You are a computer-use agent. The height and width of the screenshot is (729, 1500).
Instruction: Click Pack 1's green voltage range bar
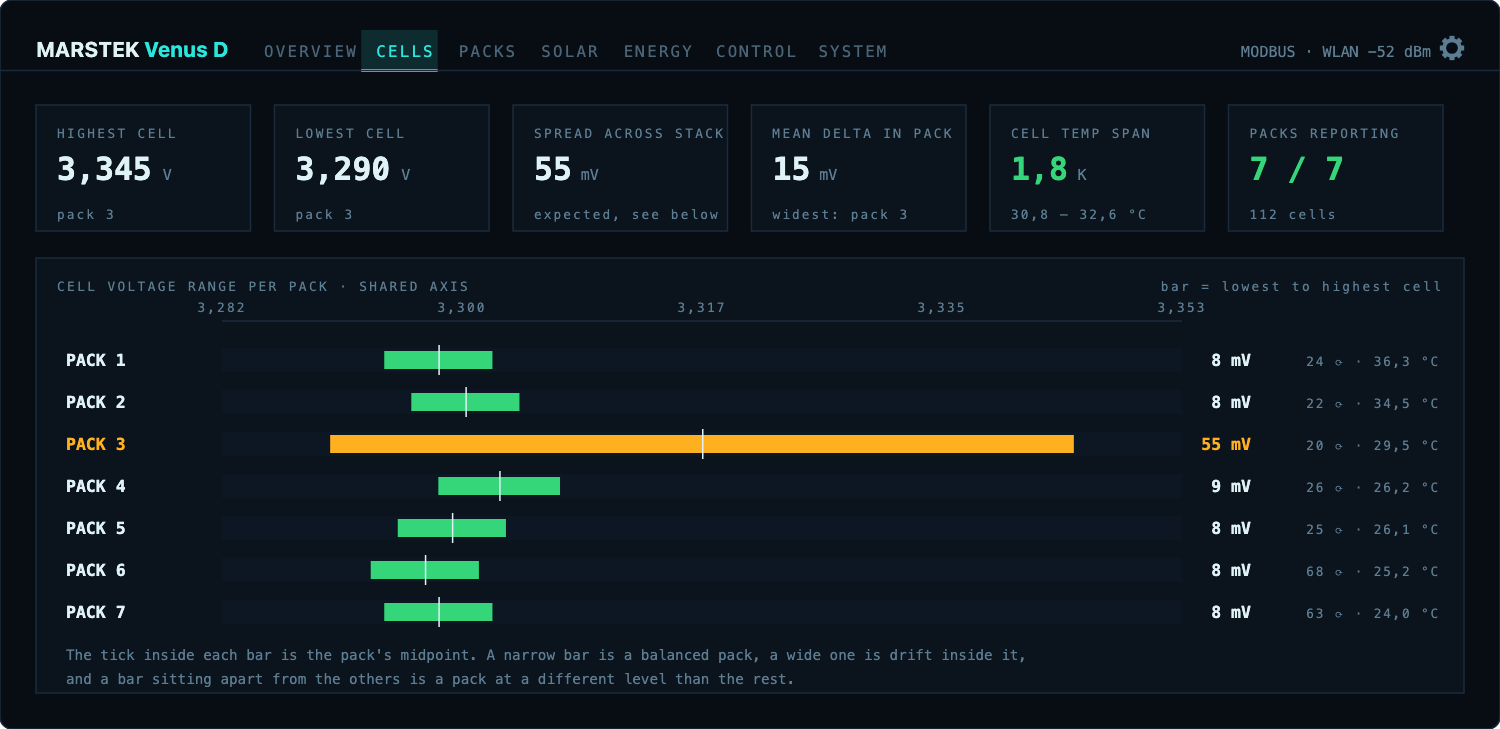[x=438, y=360]
